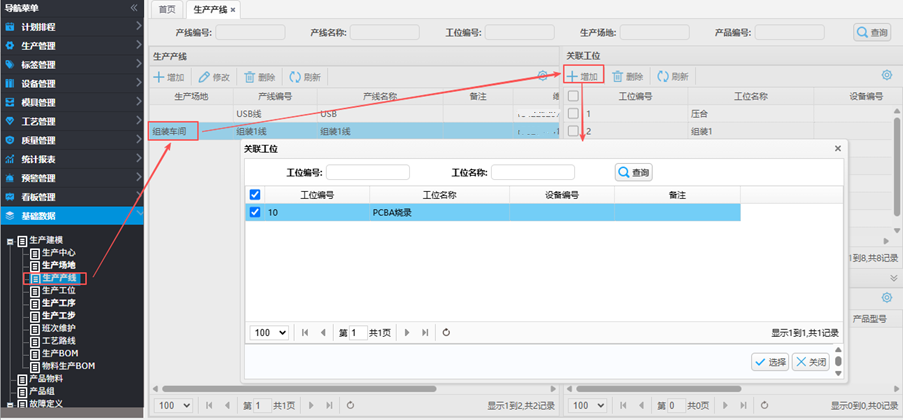Click the 统计报表 chart icon

pos(10,159)
